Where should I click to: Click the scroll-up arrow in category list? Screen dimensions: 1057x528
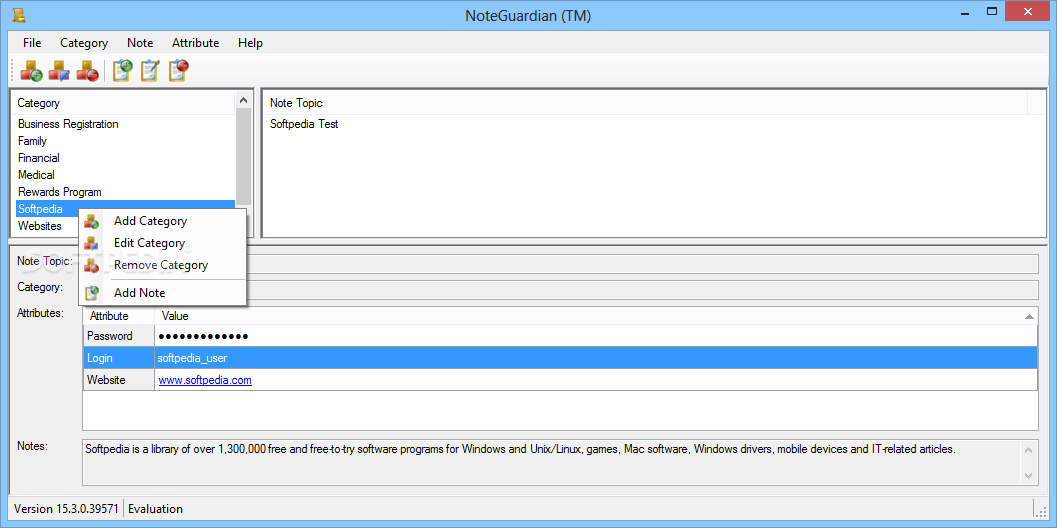click(x=244, y=101)
